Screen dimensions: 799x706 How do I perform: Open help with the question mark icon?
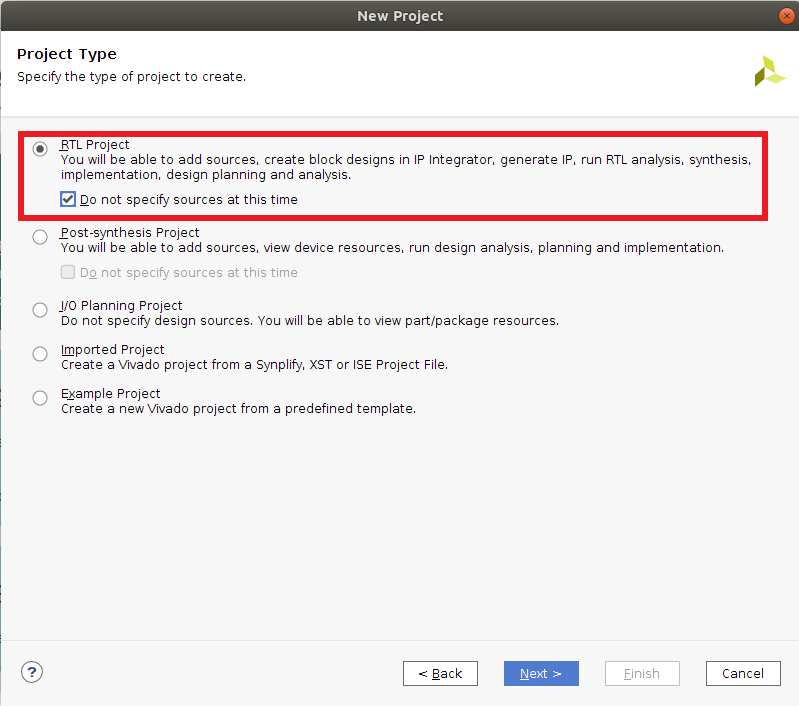(x=32, y=672)
